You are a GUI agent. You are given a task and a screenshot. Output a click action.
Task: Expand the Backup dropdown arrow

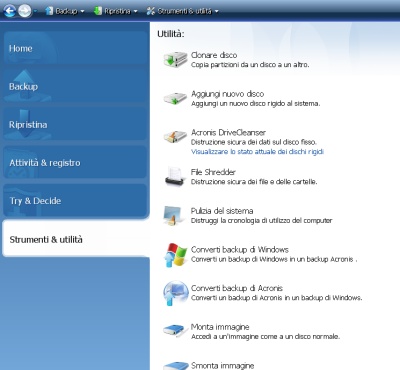[x=82, y=12]
